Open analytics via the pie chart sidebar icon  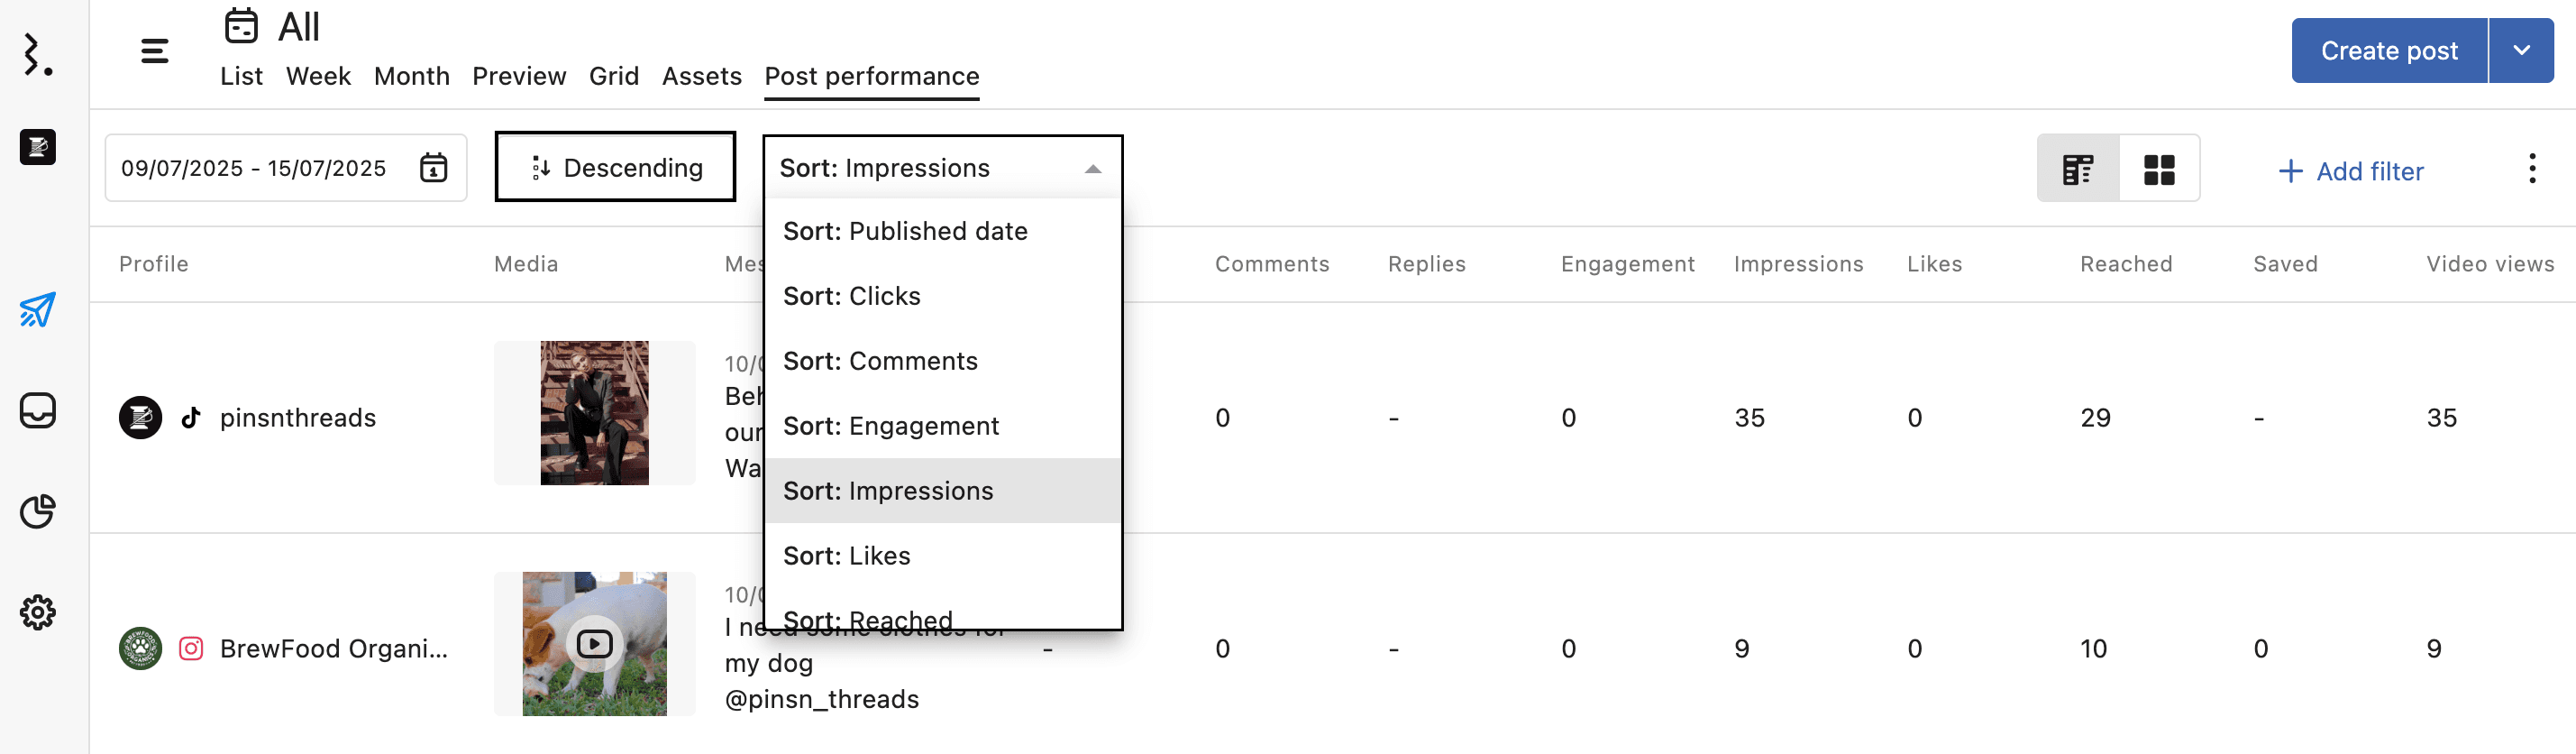[36, 511]
